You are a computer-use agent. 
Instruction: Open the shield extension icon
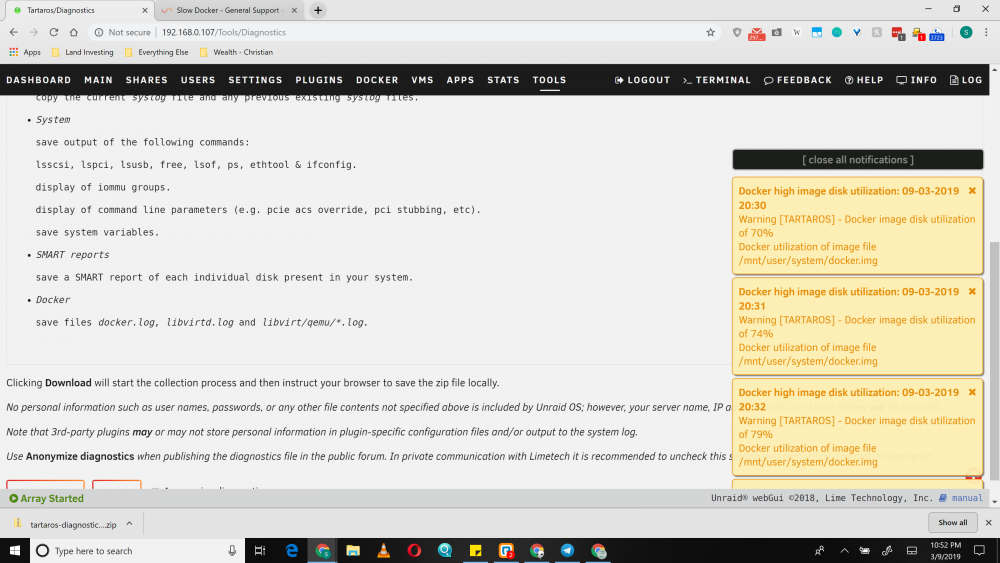click(737, 32)
